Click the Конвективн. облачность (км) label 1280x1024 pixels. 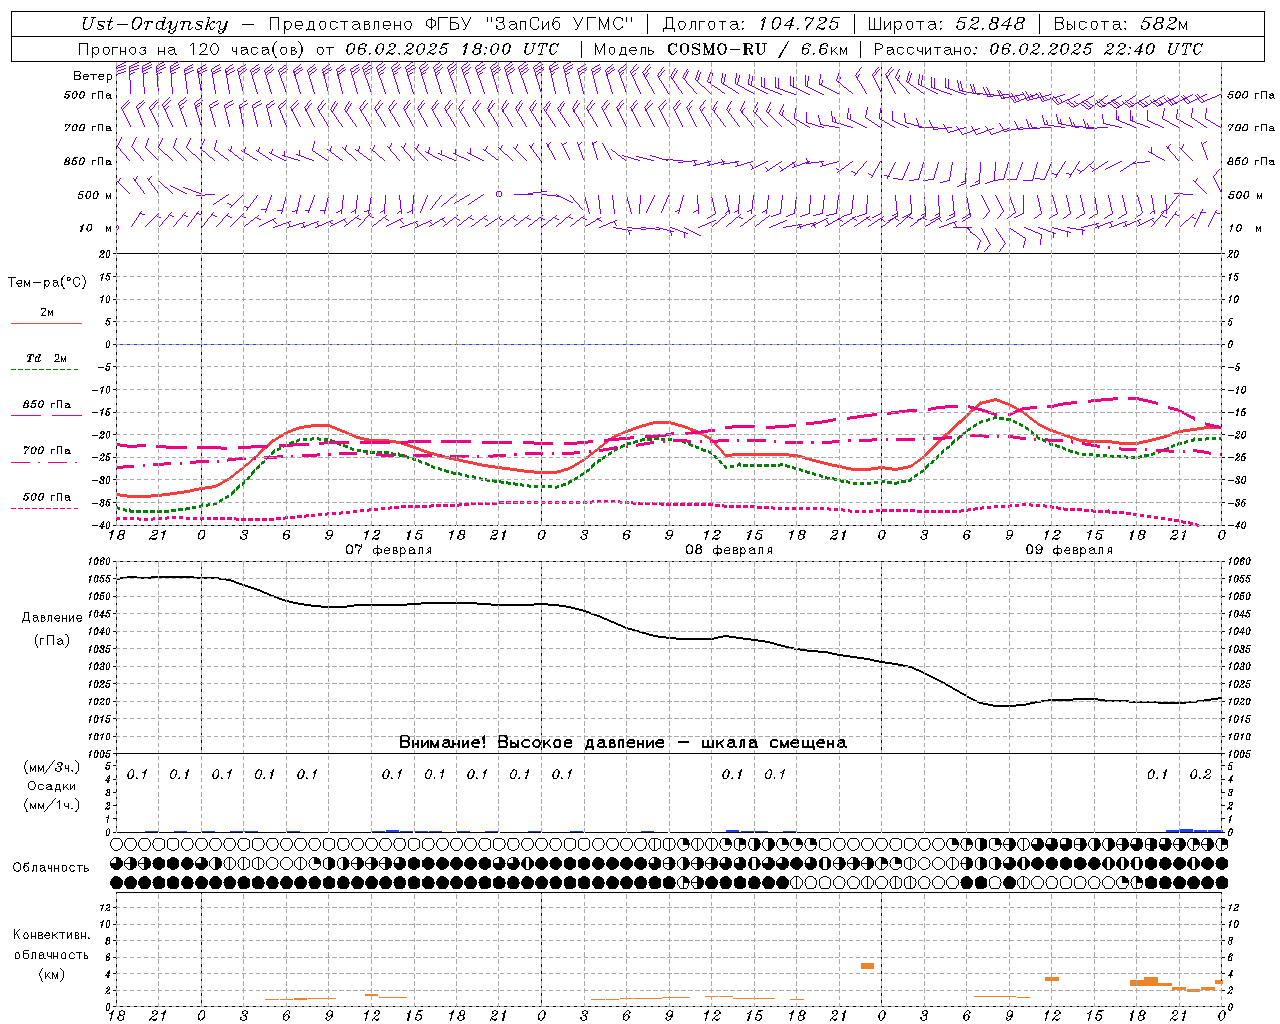51,955
